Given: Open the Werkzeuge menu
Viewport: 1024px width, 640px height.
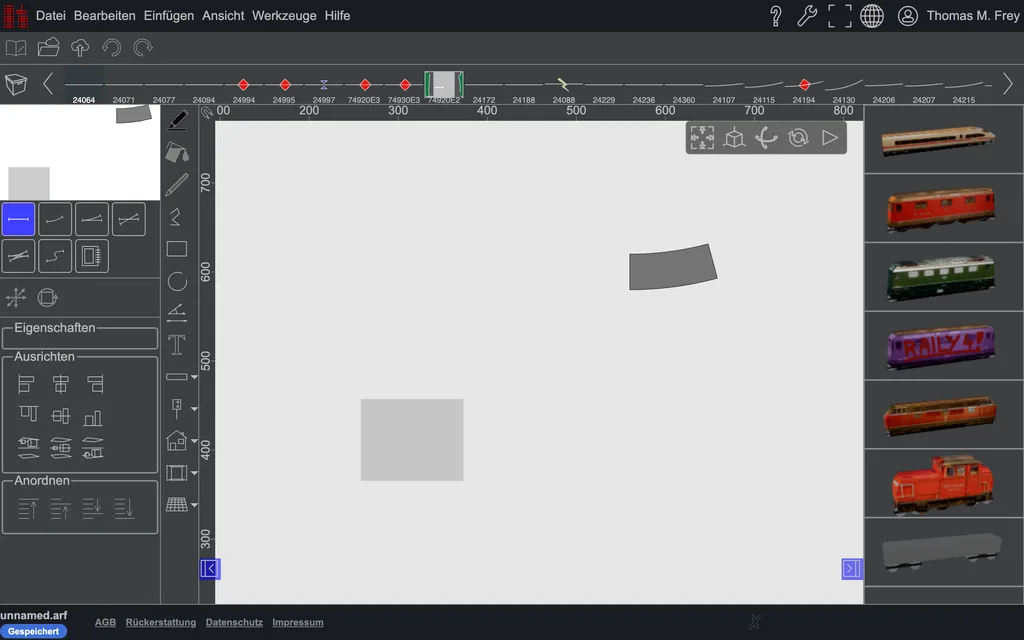Looking at the screenshot, I should click(x=284, y=16).
